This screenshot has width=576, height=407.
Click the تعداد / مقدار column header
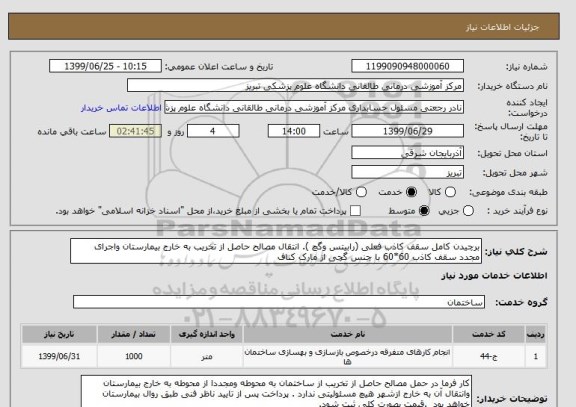point(134,334)
